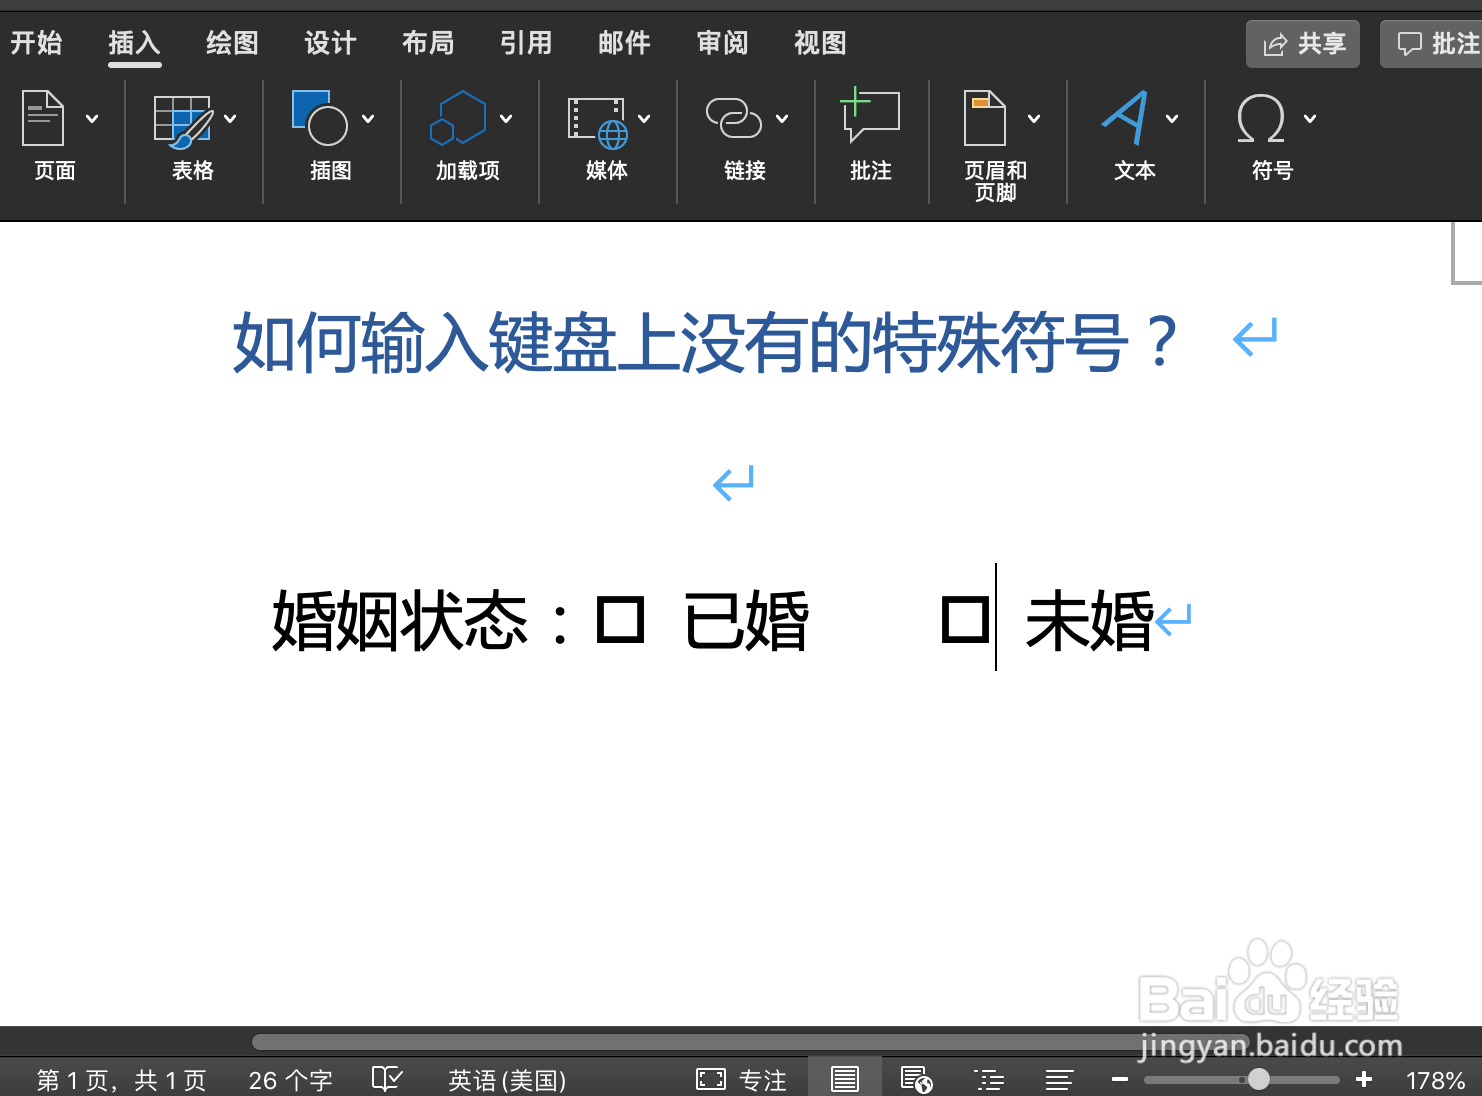1482x1096 pixels.
Task: Open the Design (设计) tab
Action: point(330,43)
